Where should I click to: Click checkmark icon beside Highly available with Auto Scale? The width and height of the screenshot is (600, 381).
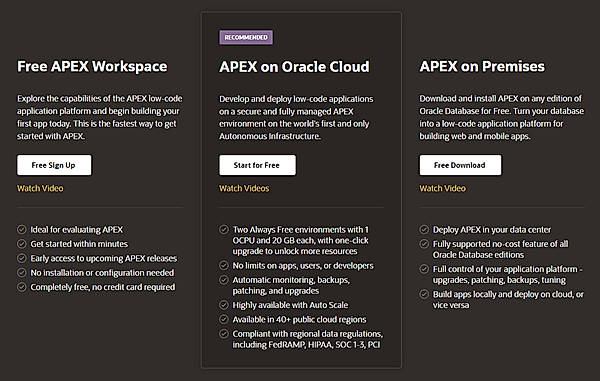pos(224,305)
